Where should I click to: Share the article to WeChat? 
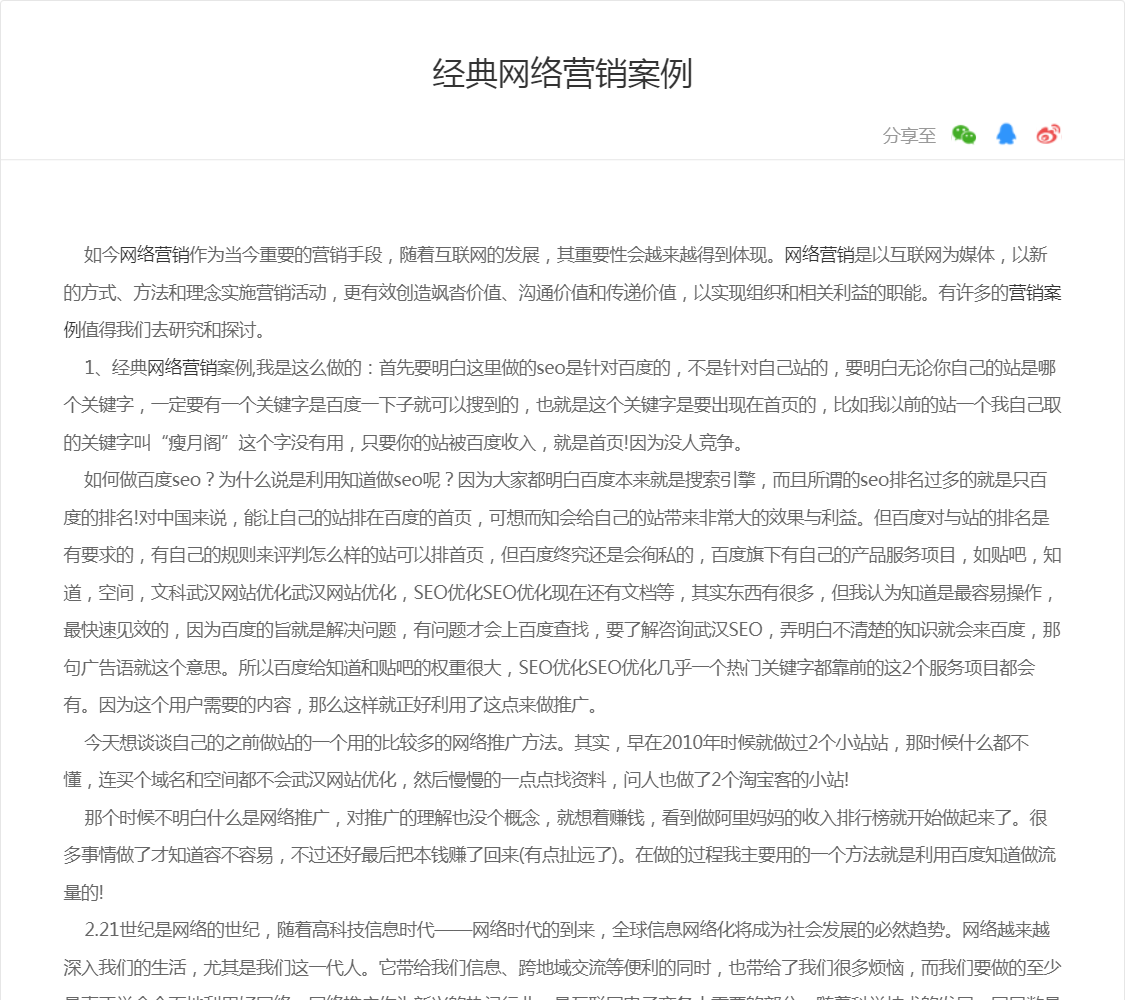pyautogui.click(x=964, y=134)
